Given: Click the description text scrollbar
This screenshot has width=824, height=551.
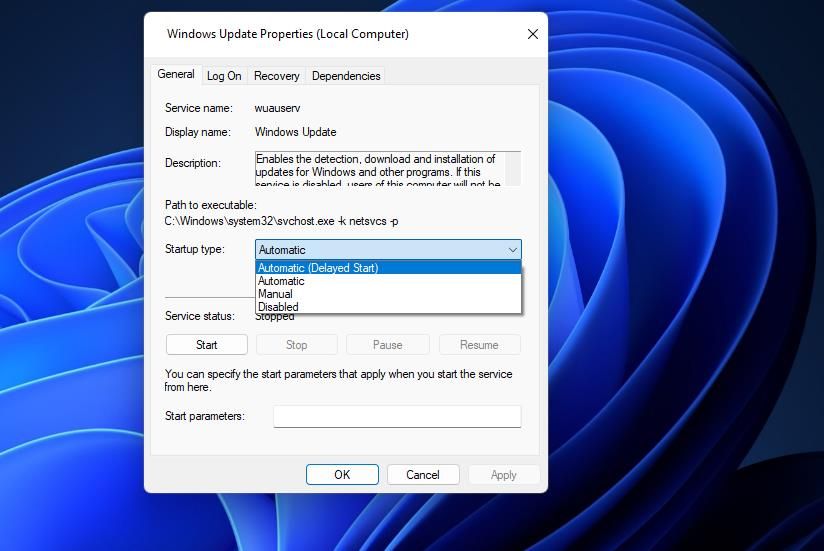Looking at the screenshot, I should 513,168.
